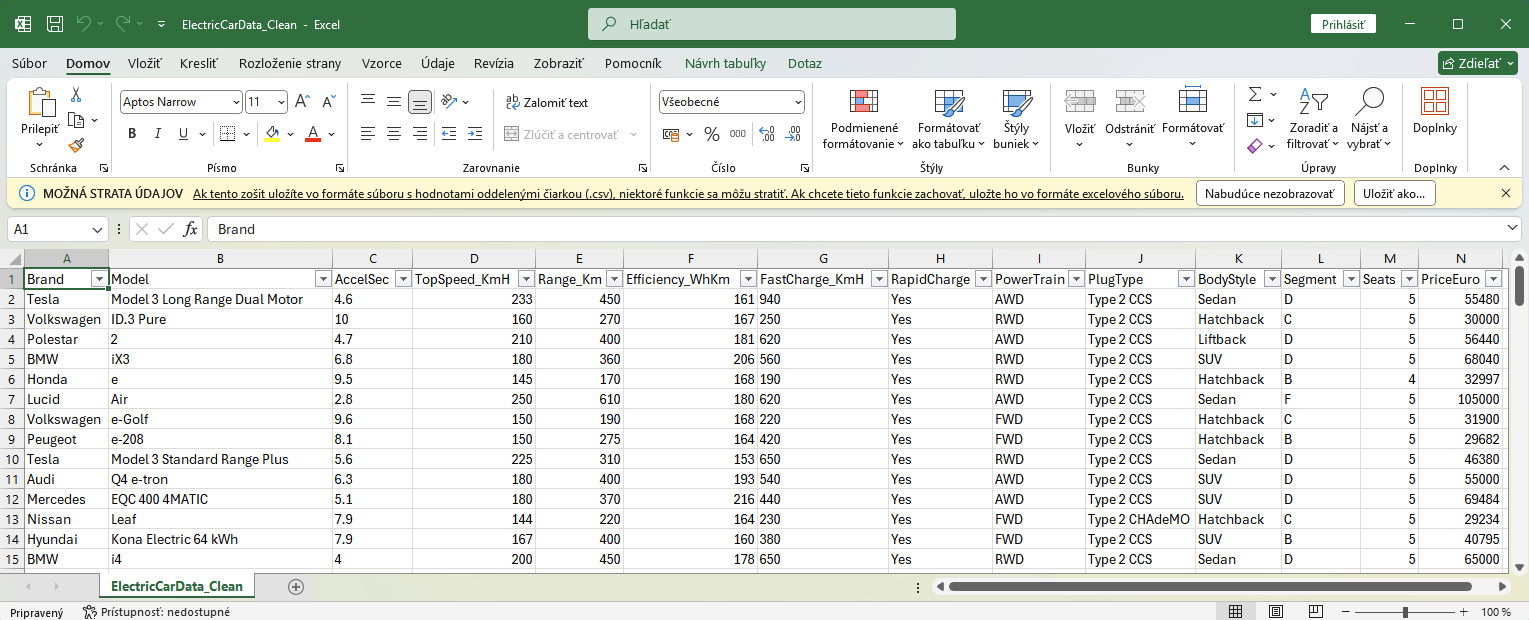Click the Clear eraser icon
The height and width of the screenshot is (620, 1529).
click(x=1256, y=146)
